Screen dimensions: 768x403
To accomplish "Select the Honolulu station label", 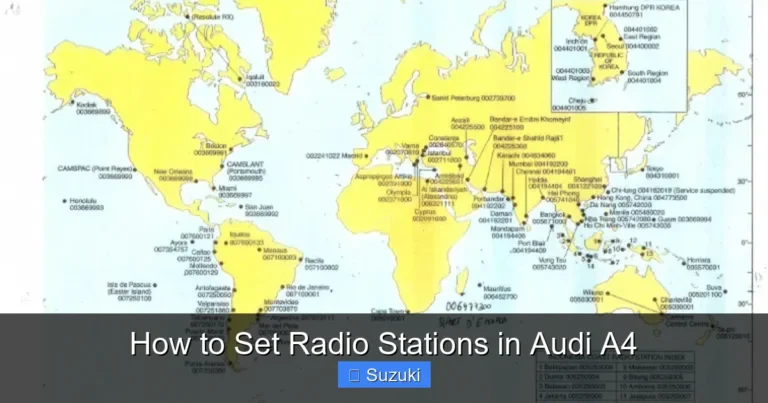I will click(x=86, y=204).
